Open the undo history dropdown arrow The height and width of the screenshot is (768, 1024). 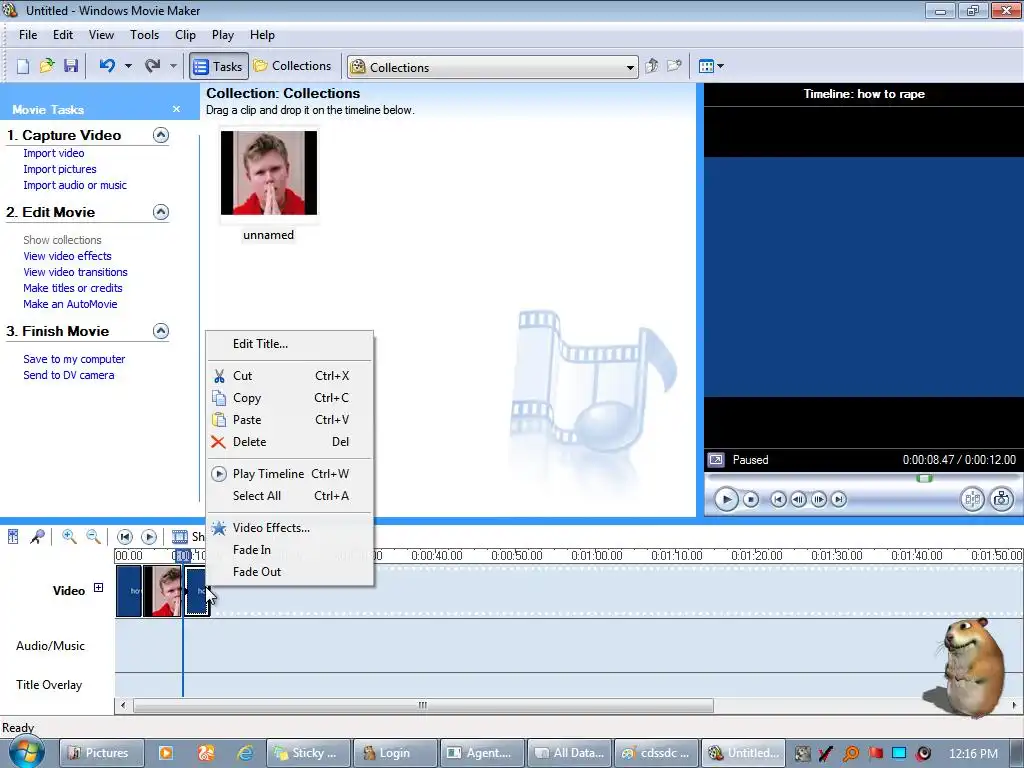click(x=128, y=66)
